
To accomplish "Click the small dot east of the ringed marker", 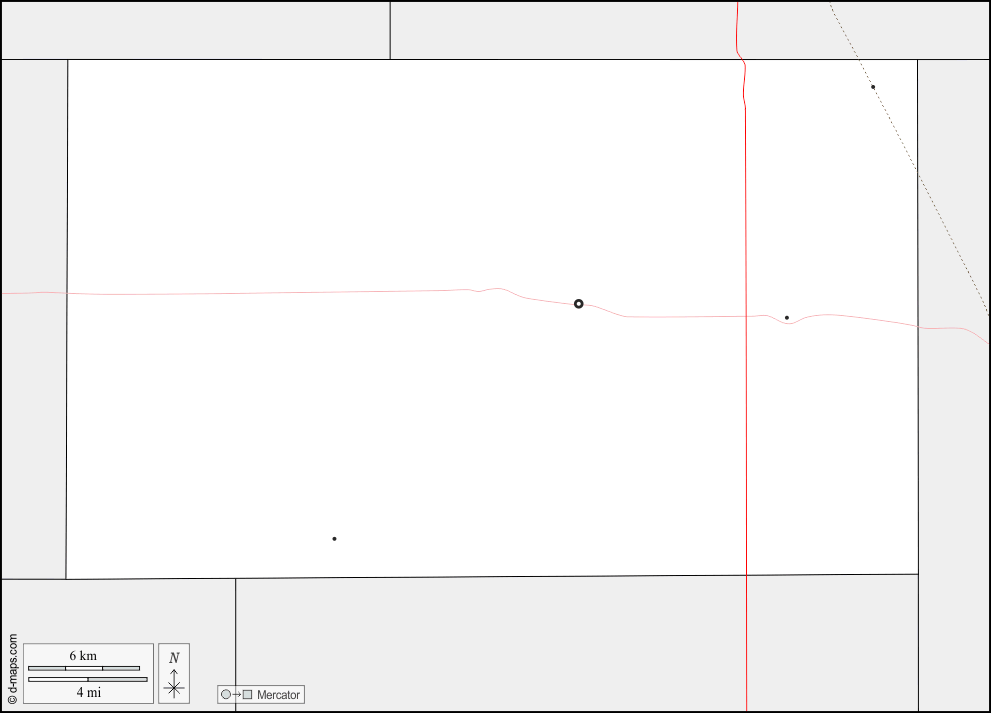I will point(787,318).
